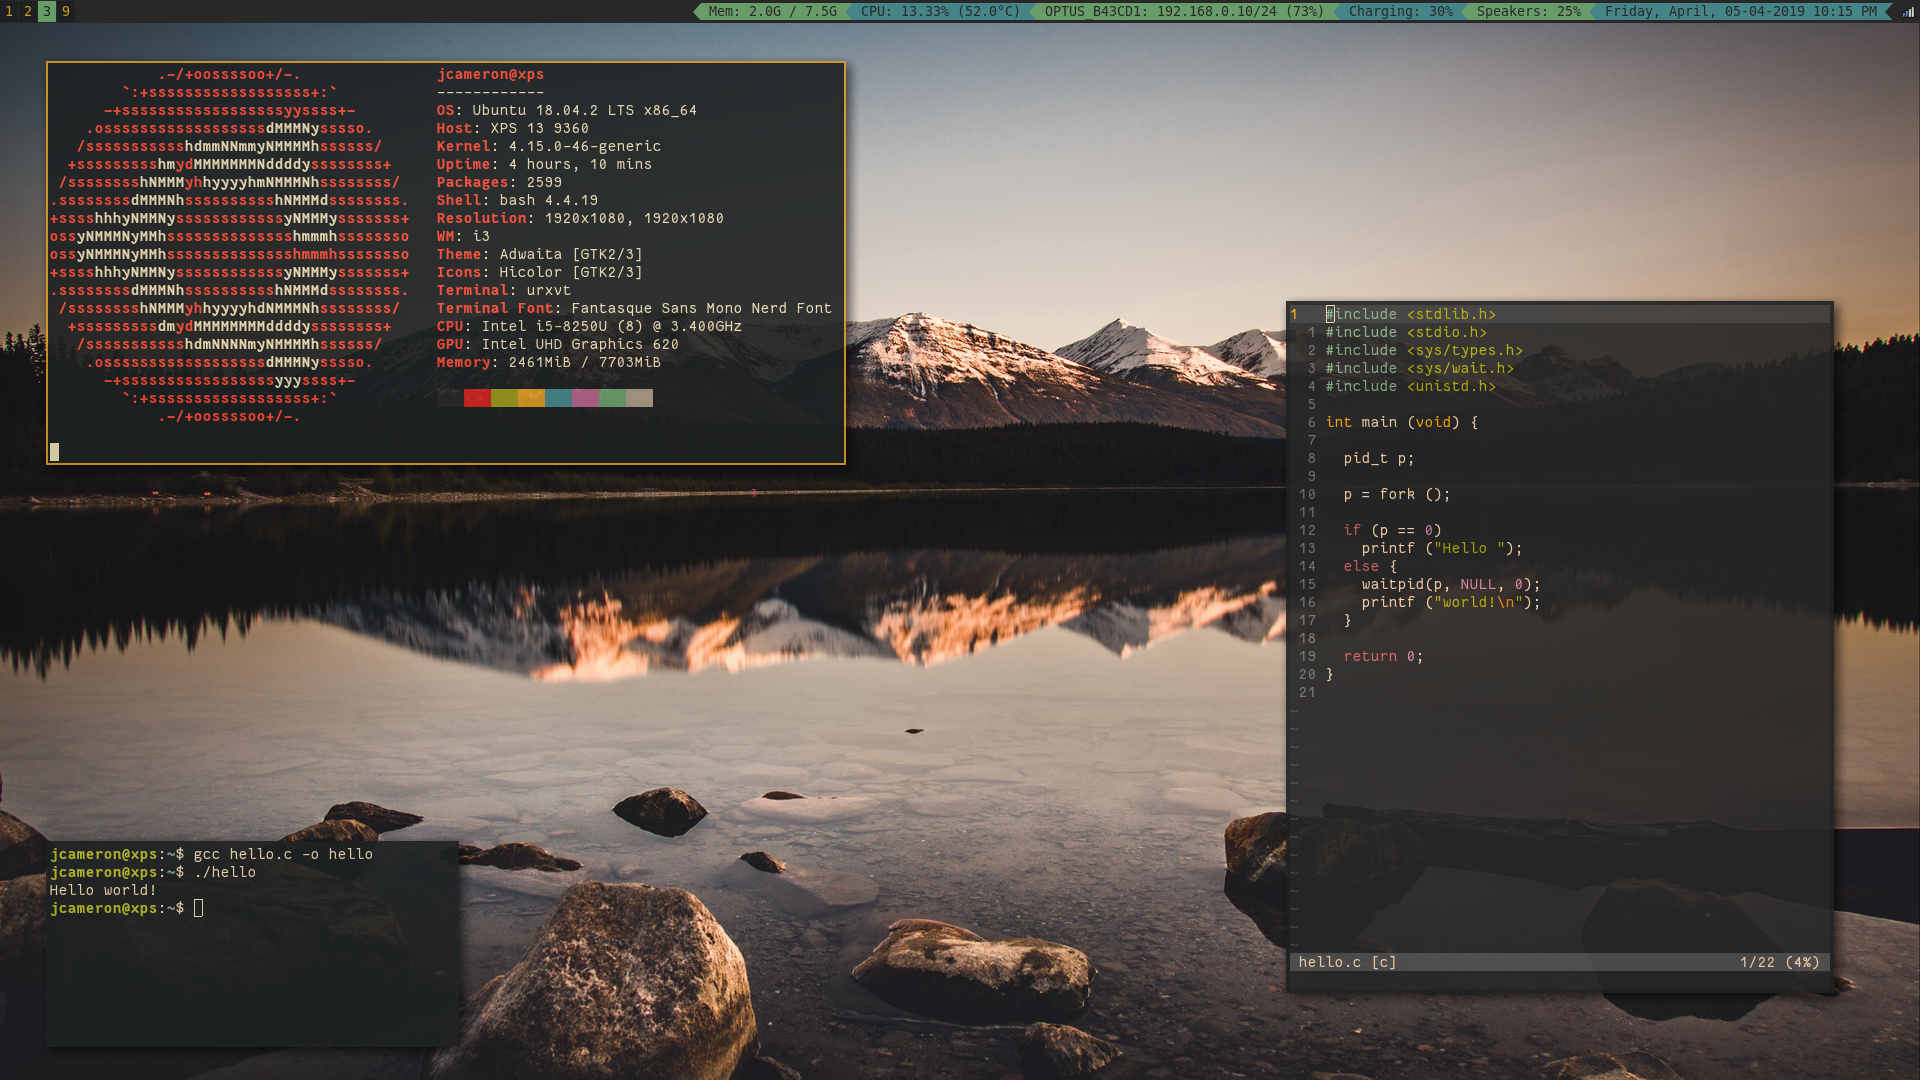This screenshot has height=1080, width=1920.
Task: Click the network signal tray icon
Action: (x=1907, y=12)
